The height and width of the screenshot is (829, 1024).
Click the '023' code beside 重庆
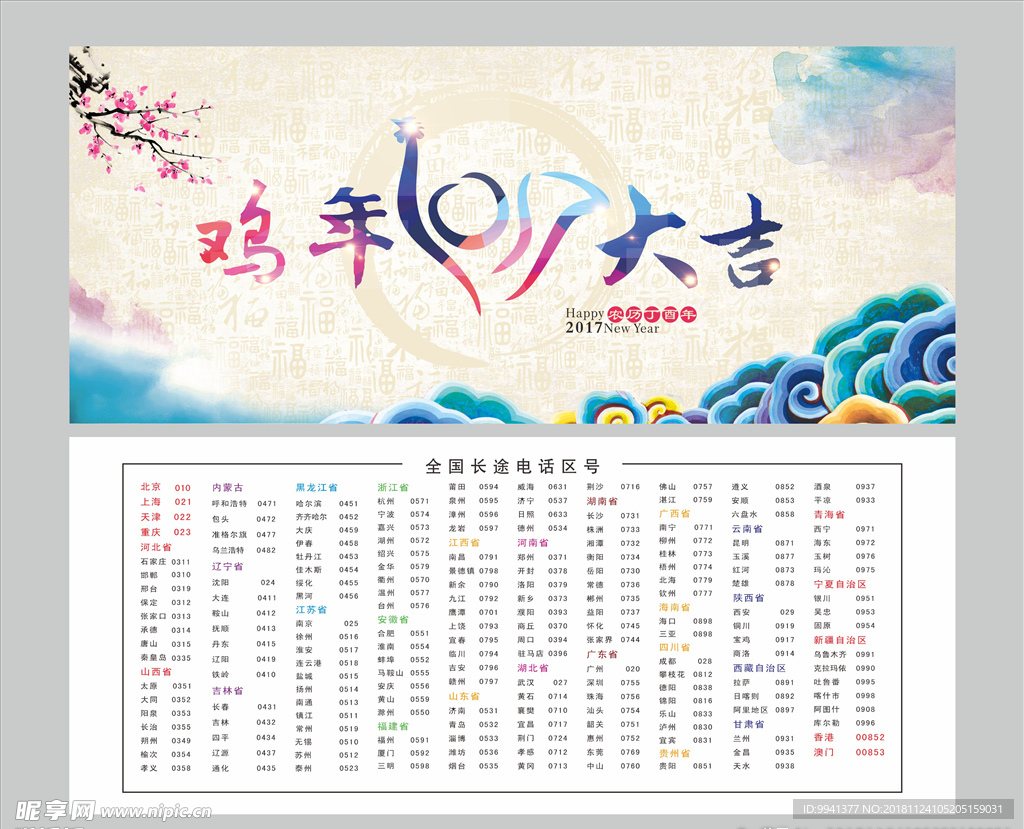click(183, 532)
